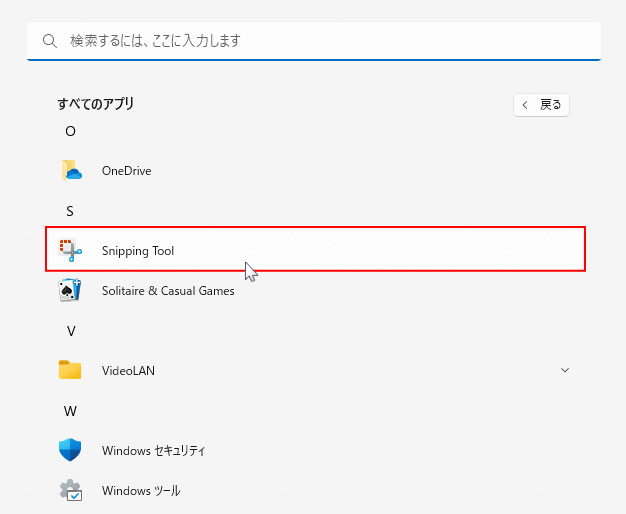Start Solitaire & Casual Games from label
Viewport: 626px width, 514px height.
tap(168, 291)
